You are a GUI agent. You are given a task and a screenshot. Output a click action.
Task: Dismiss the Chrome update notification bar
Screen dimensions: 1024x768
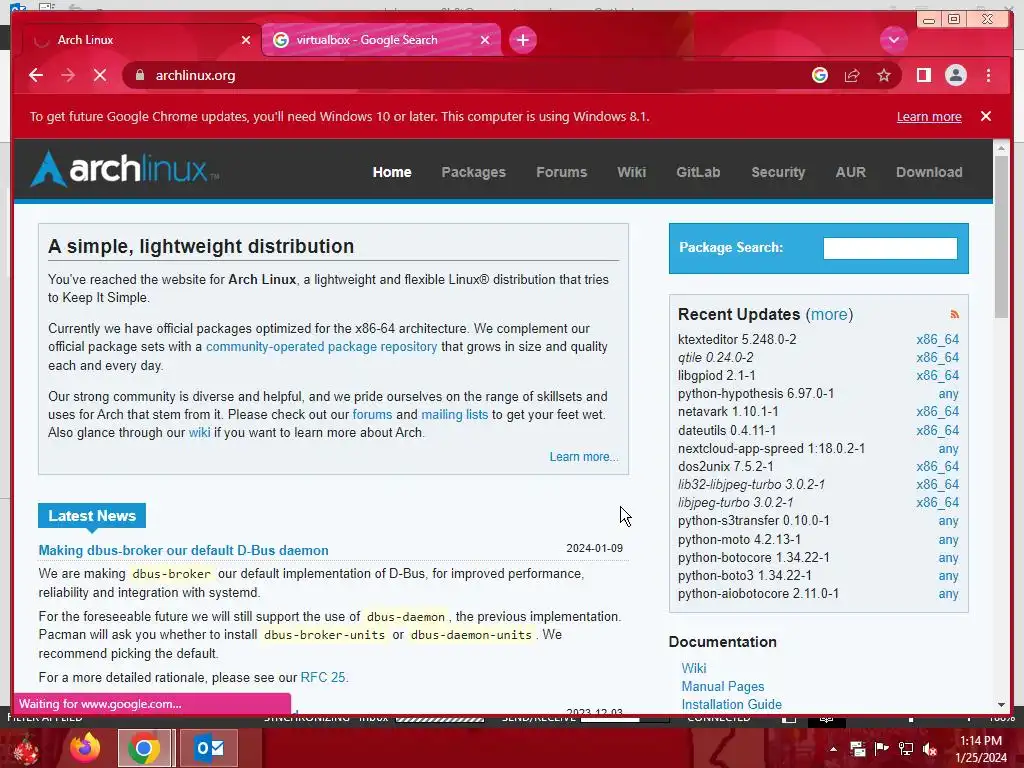(x=985, y=116)
